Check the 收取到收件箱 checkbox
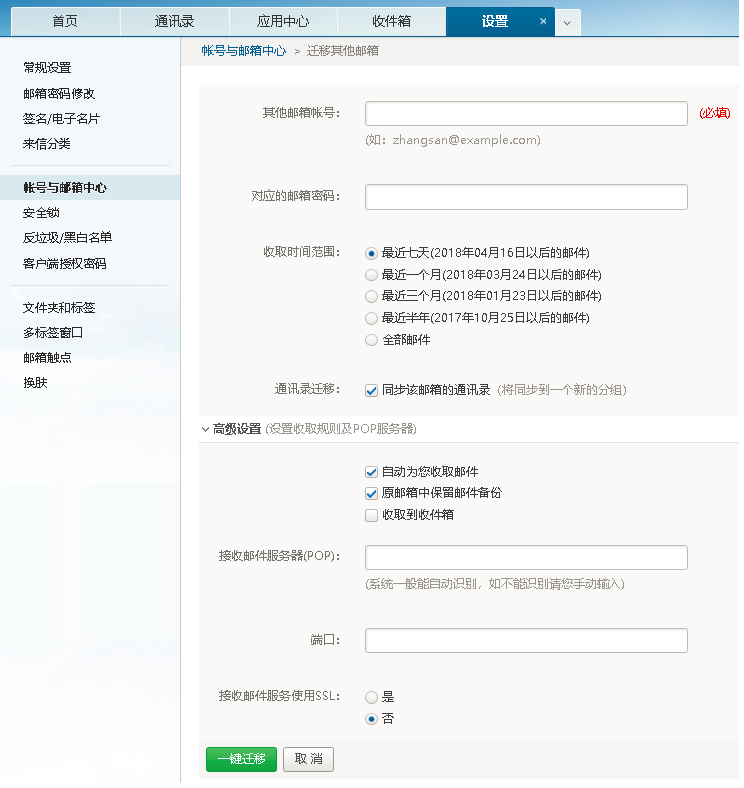Viewport: 744px width, 788px height. (x=372, y=515)
